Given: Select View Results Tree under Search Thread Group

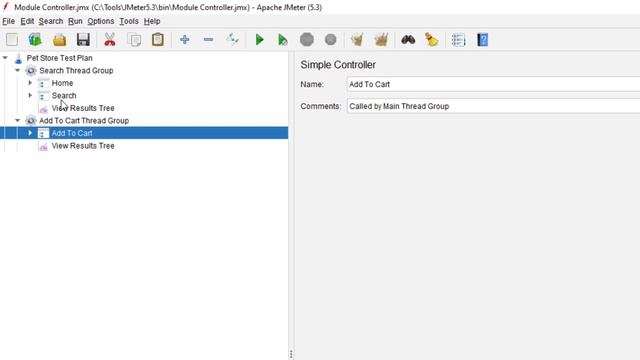Looking at the screenshot, I should (83, 108).
